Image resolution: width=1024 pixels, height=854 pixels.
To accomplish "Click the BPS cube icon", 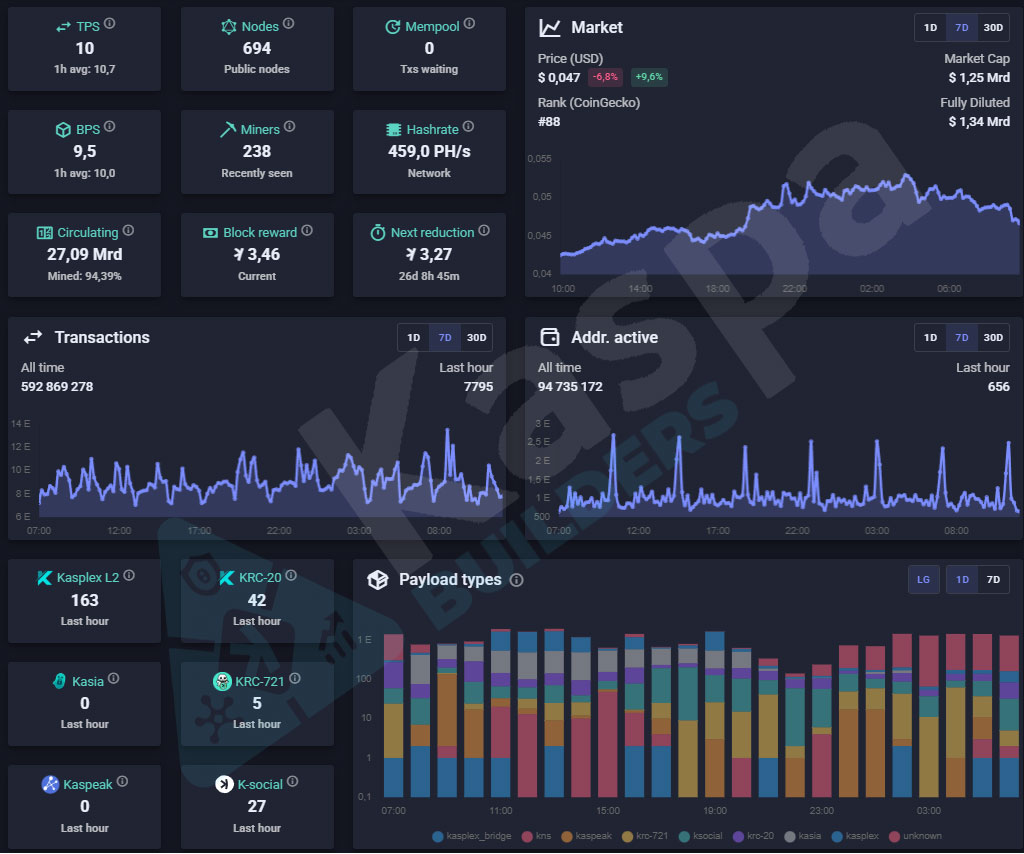I will pos(63,130).
